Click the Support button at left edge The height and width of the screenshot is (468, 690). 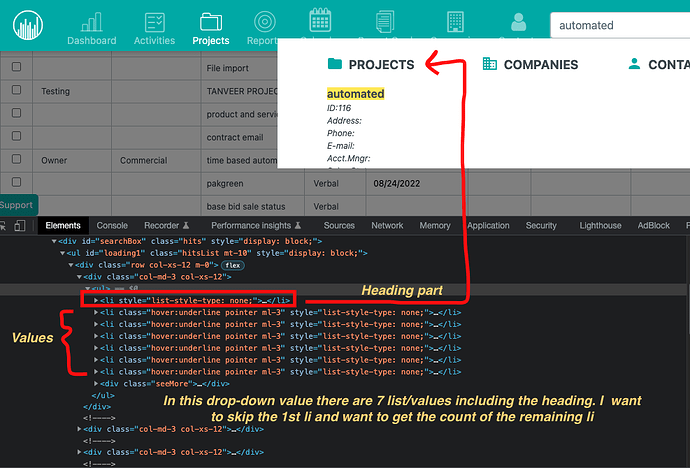click(x=18, y=205)
